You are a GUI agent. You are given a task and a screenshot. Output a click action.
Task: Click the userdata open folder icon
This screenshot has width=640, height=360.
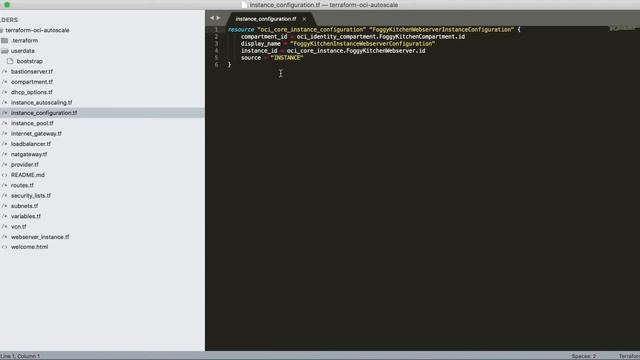4,51
